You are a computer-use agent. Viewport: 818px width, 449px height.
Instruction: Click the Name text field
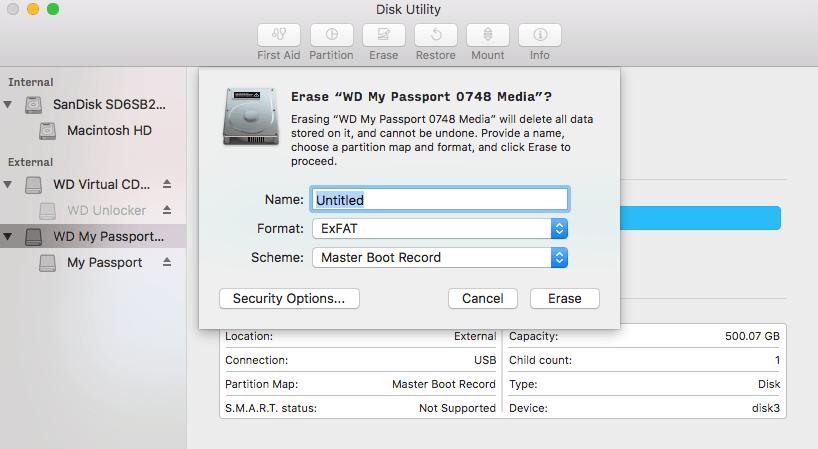point(440,200)
